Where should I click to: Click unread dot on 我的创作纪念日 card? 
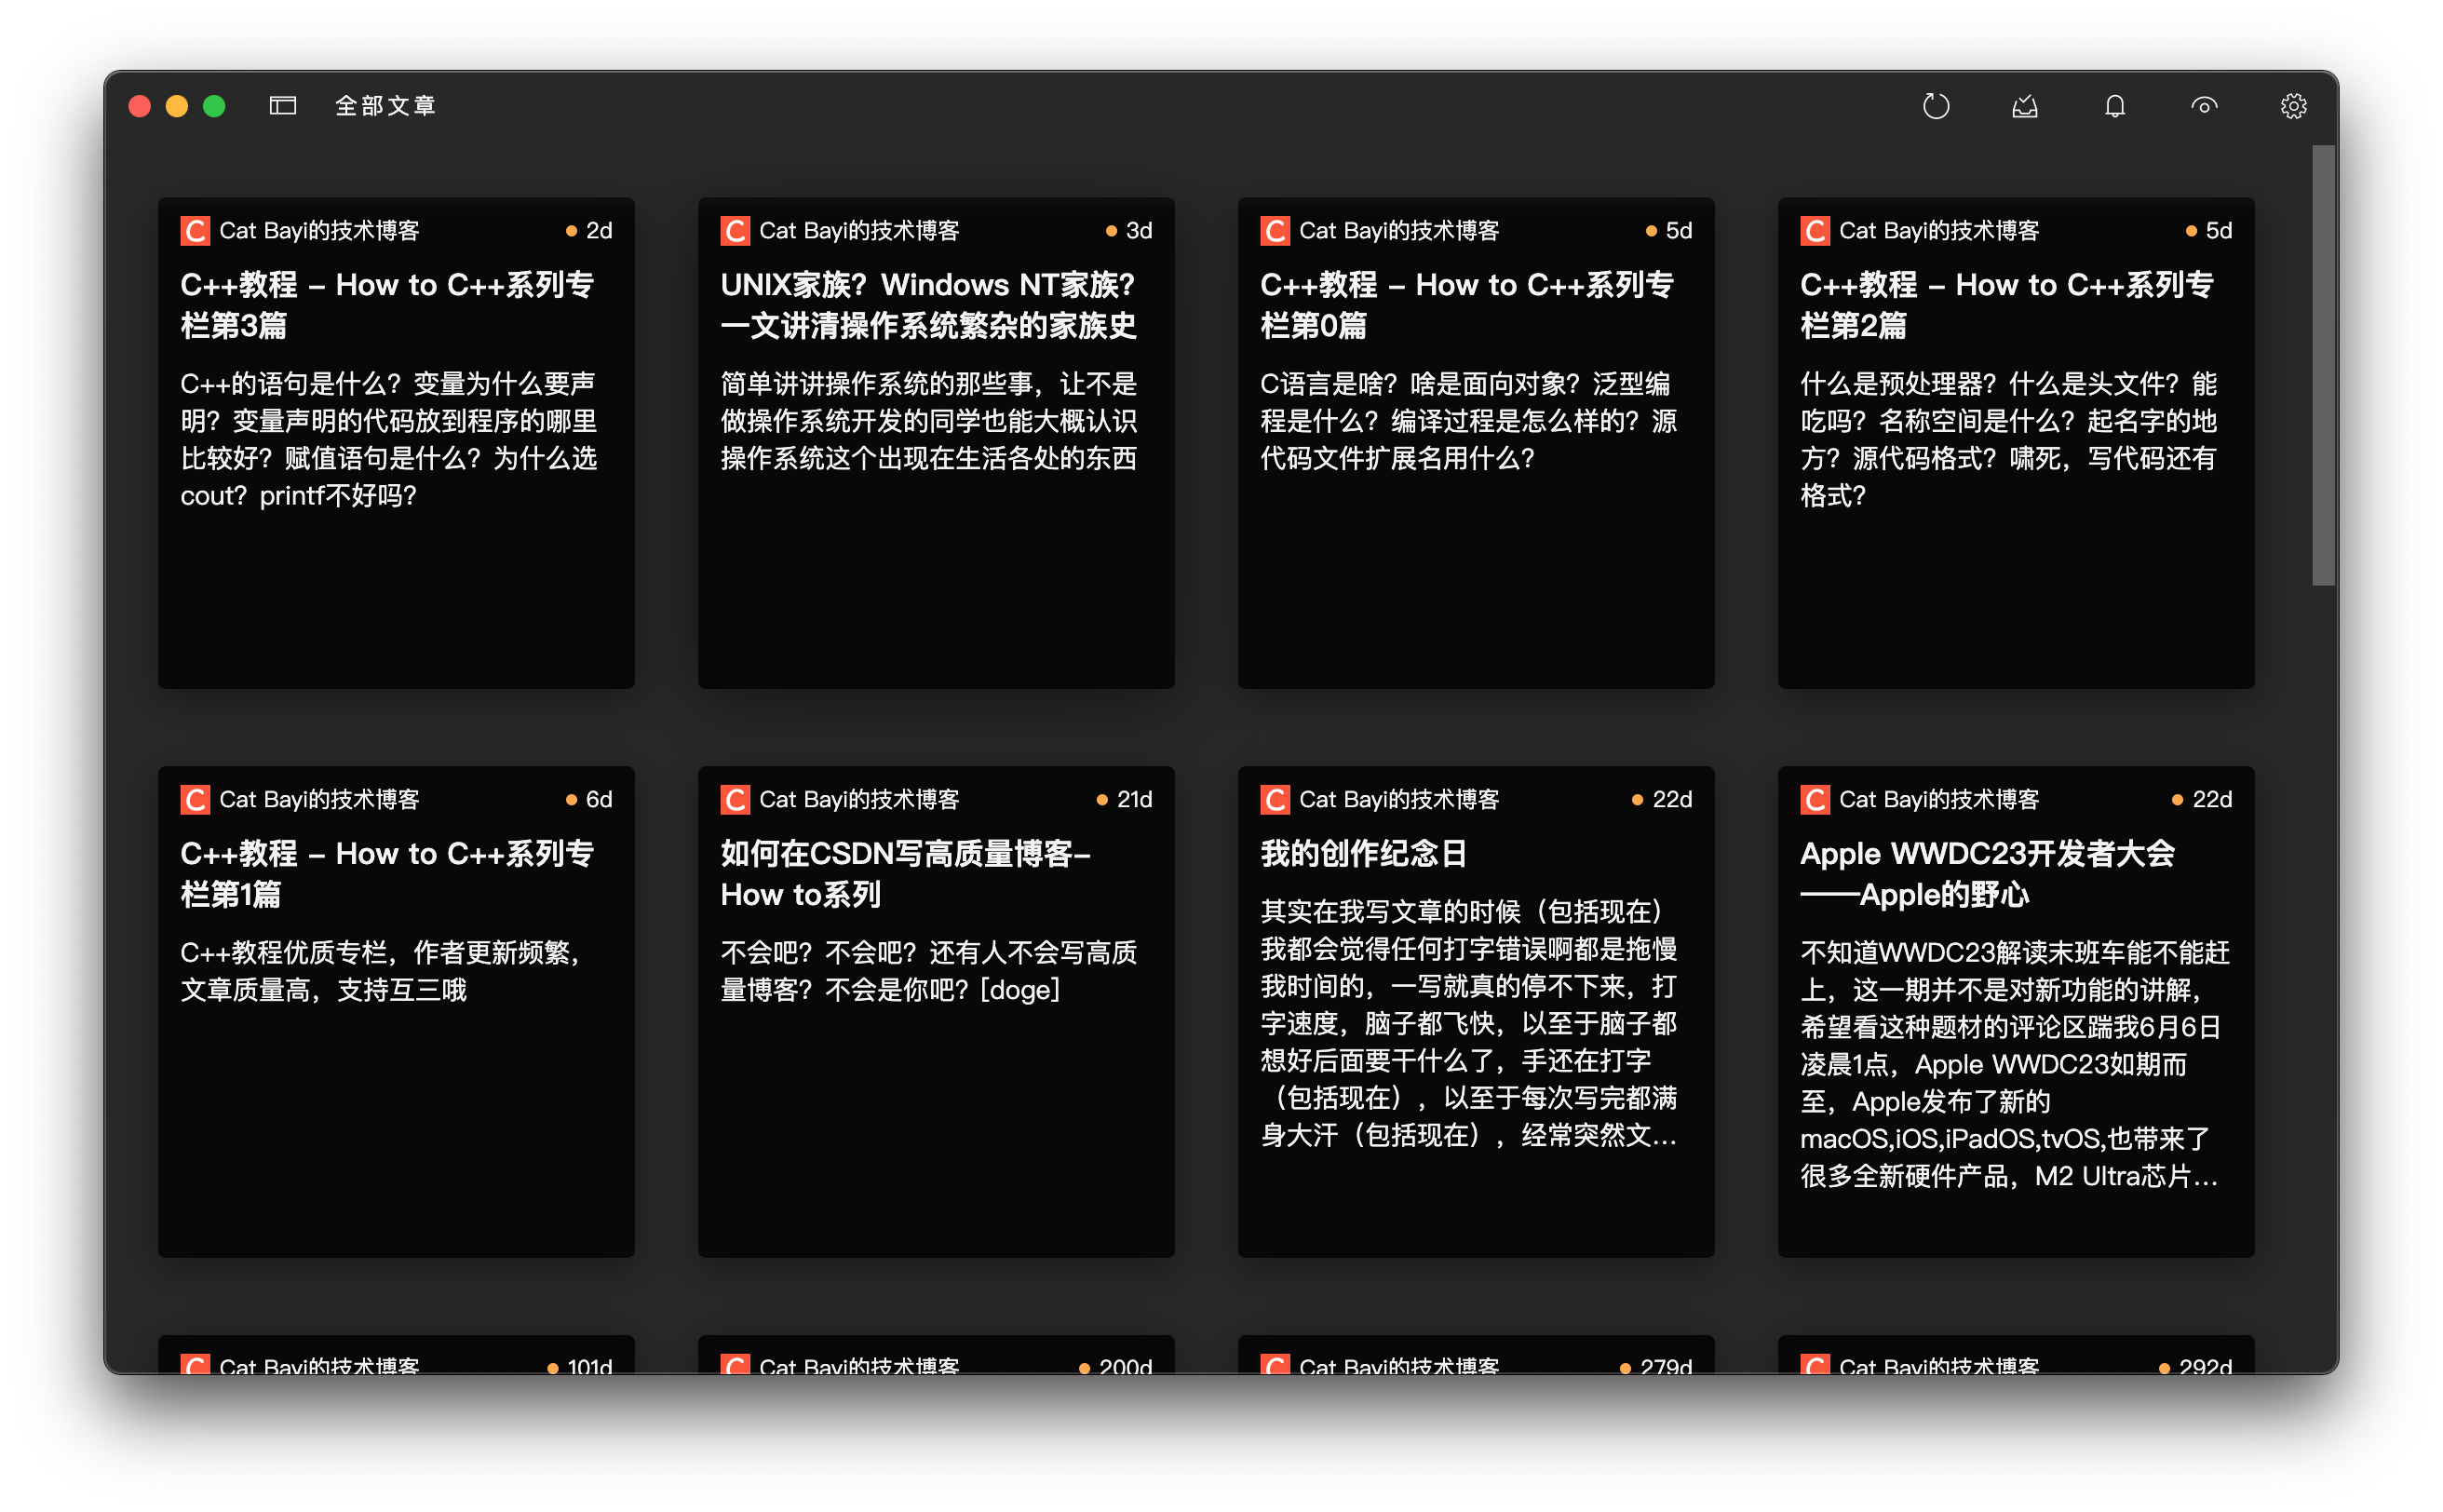1637,800
